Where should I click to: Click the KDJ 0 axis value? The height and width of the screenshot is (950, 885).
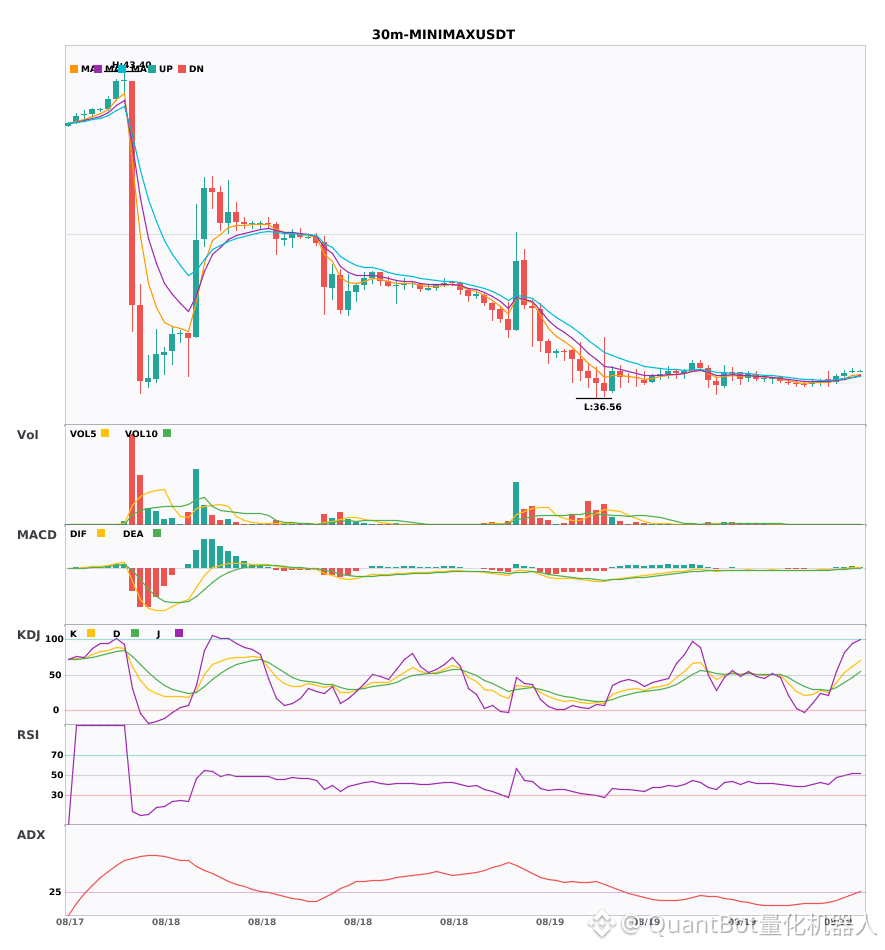56,710
